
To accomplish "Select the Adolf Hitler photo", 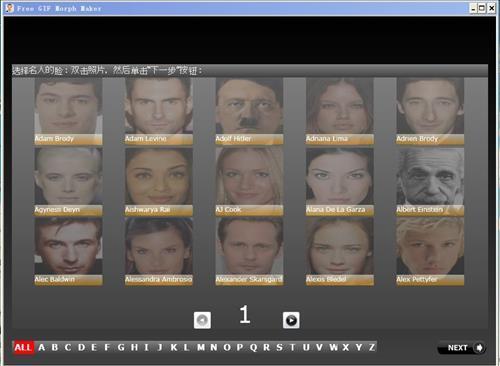I will 249,112.
